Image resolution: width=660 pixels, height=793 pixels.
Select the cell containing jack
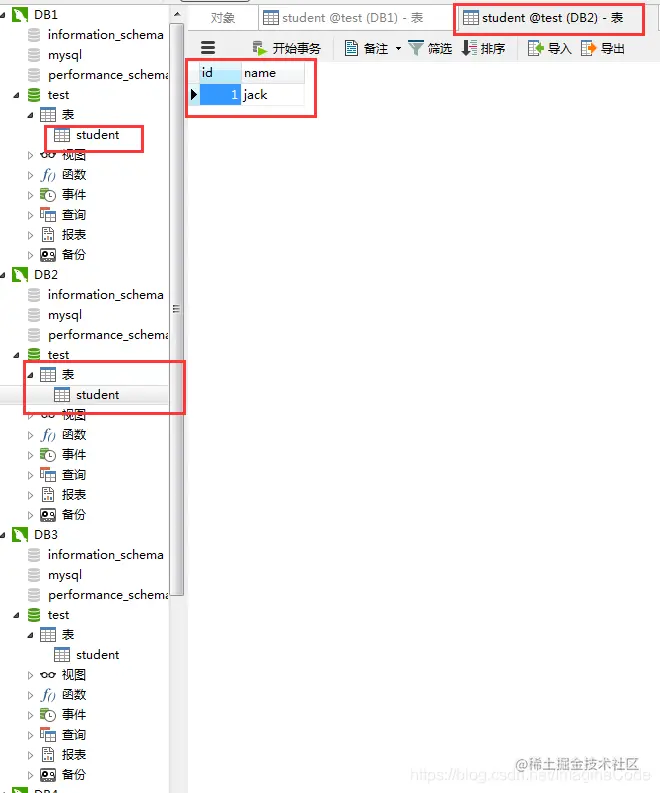pyautogui.click(x=273, y=95)
